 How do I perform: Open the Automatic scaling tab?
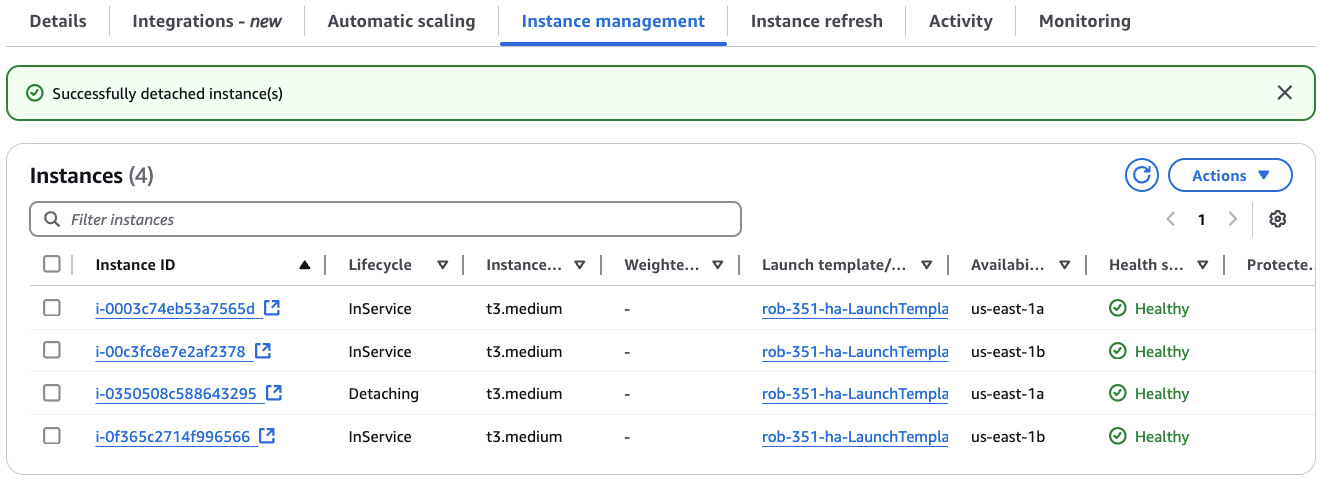point(401,21)
